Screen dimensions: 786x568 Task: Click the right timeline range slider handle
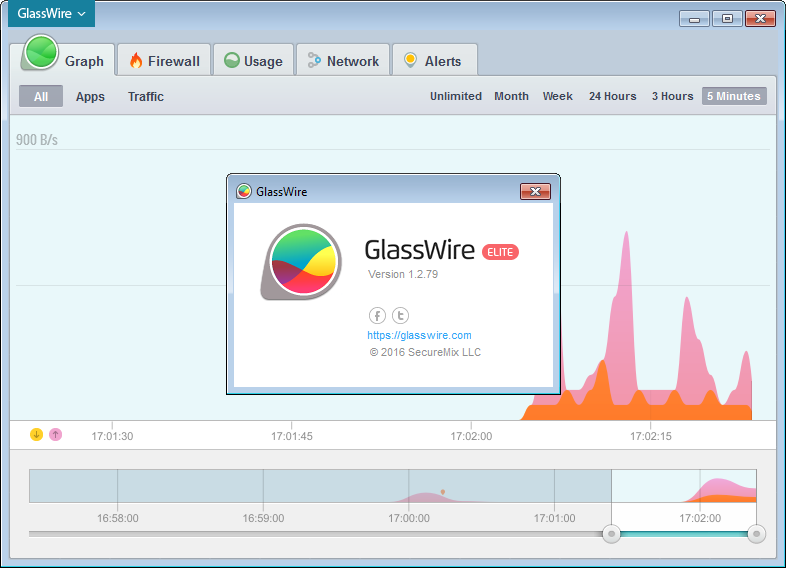tap(756, 534)
